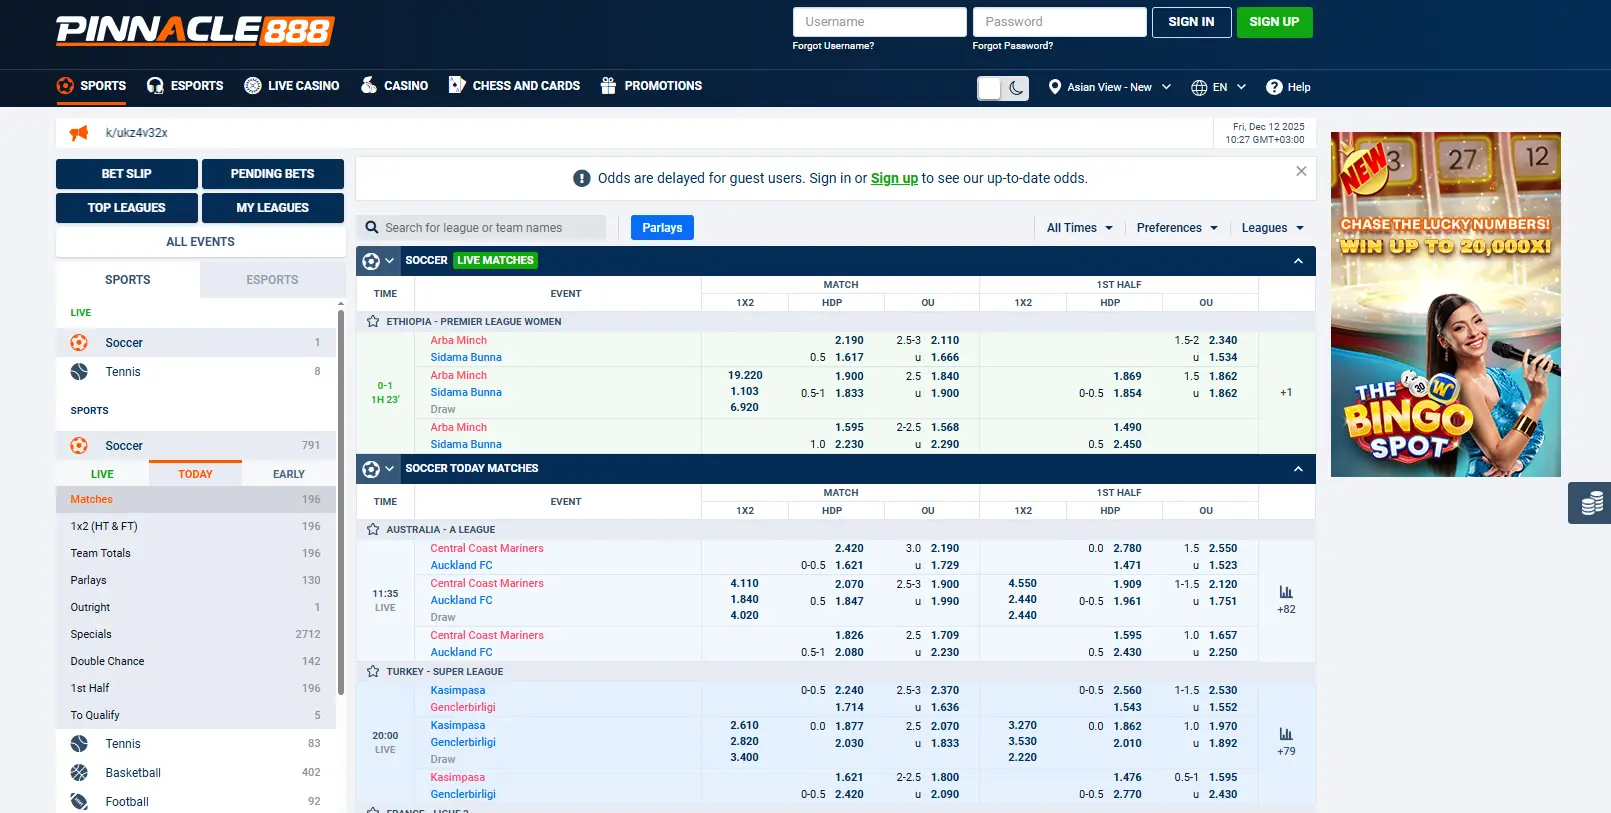The width and height of the screenshot is (1611, 813).
Task: Click the announcements megaphone icon
Action: (x=79, y=133)
